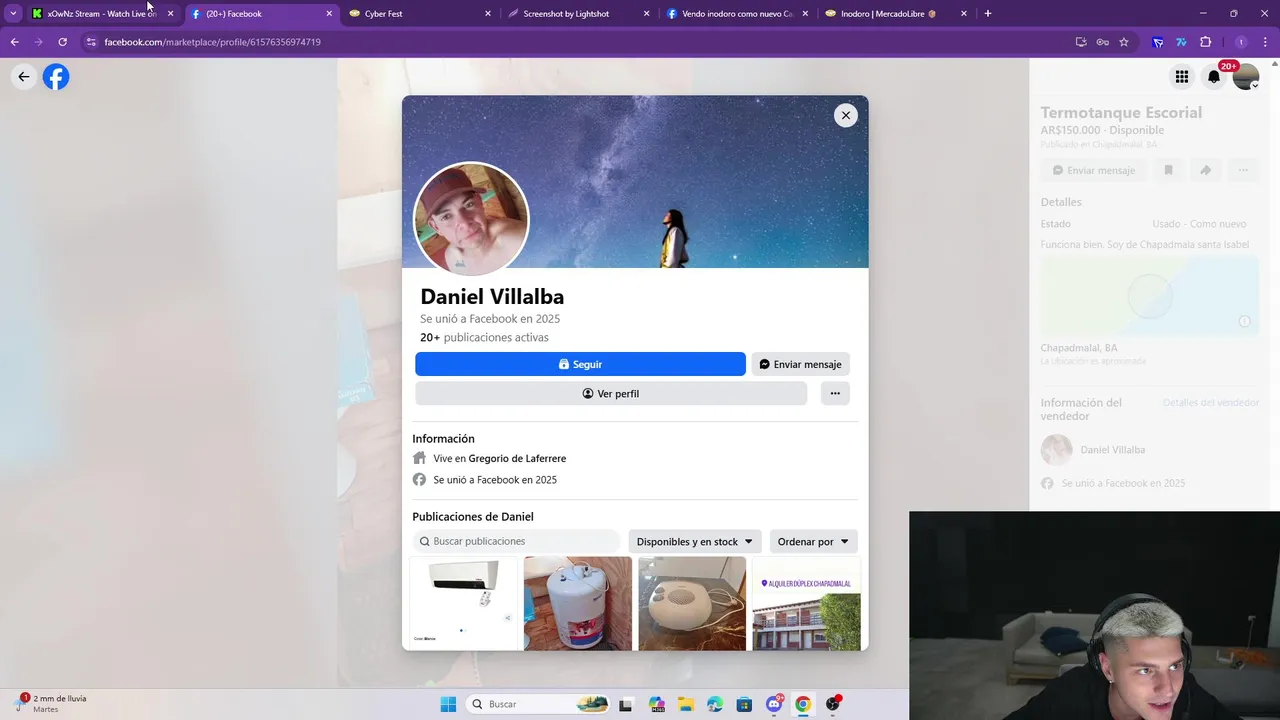Screen dimensions: 1280x720
Task: Open the Extensions puzzle icon
Action: pyautogui.click(x=1205, y=42)
